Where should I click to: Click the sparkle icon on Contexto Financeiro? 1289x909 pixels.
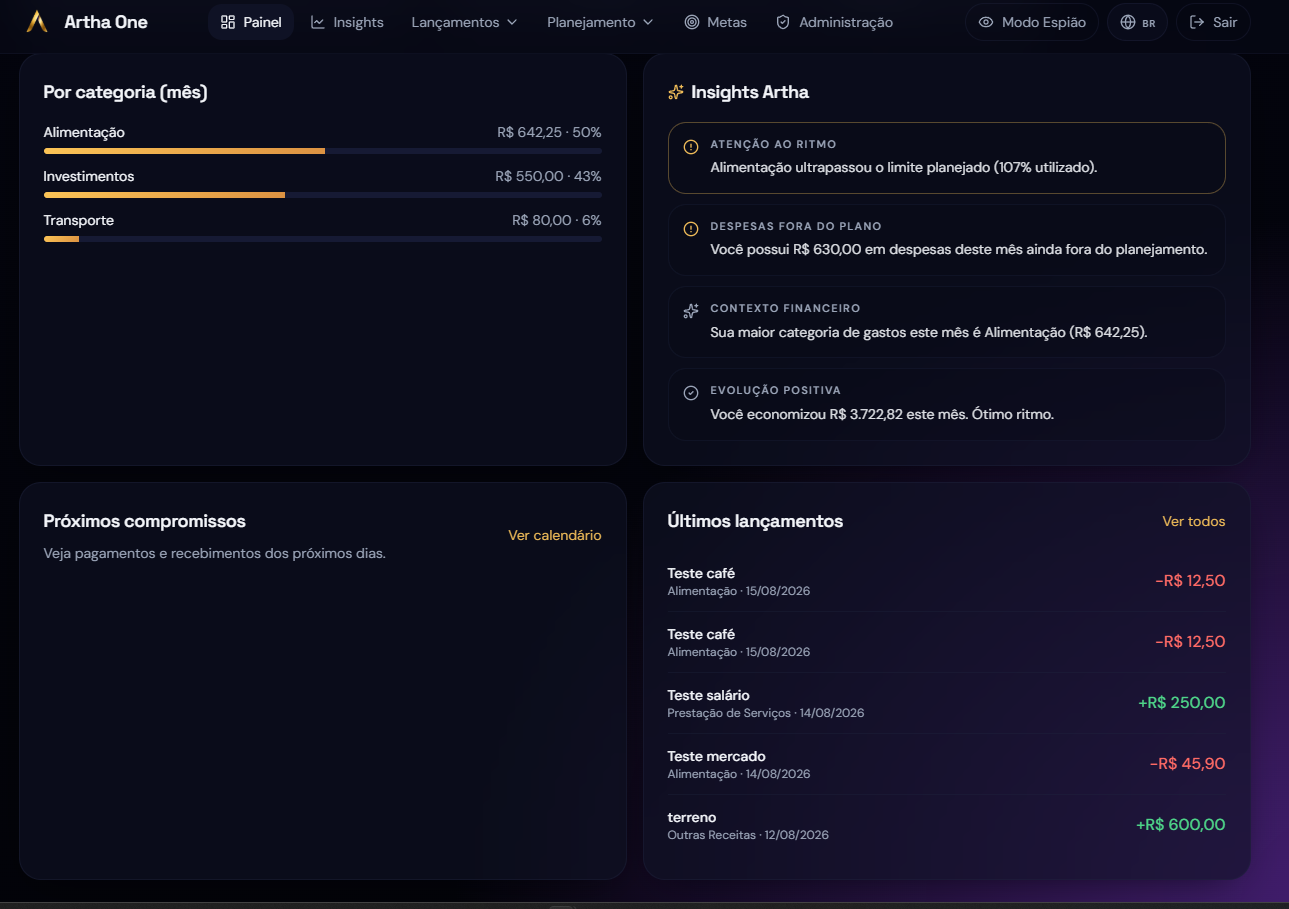(x=691, y=311)
